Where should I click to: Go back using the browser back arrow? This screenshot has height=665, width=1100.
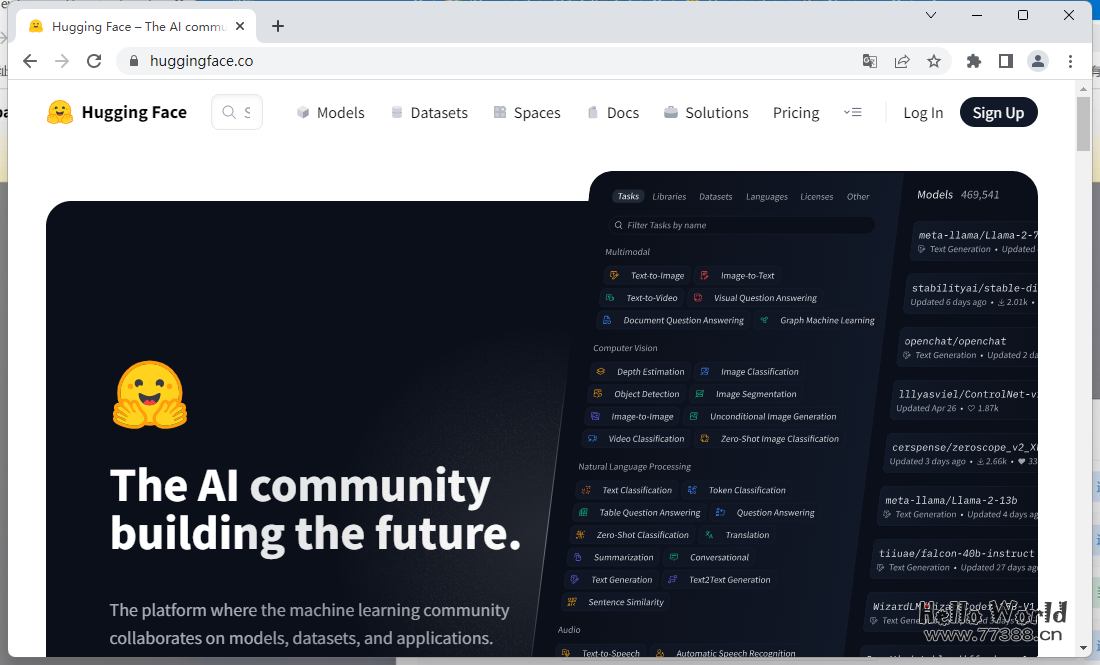pos(30,61)
